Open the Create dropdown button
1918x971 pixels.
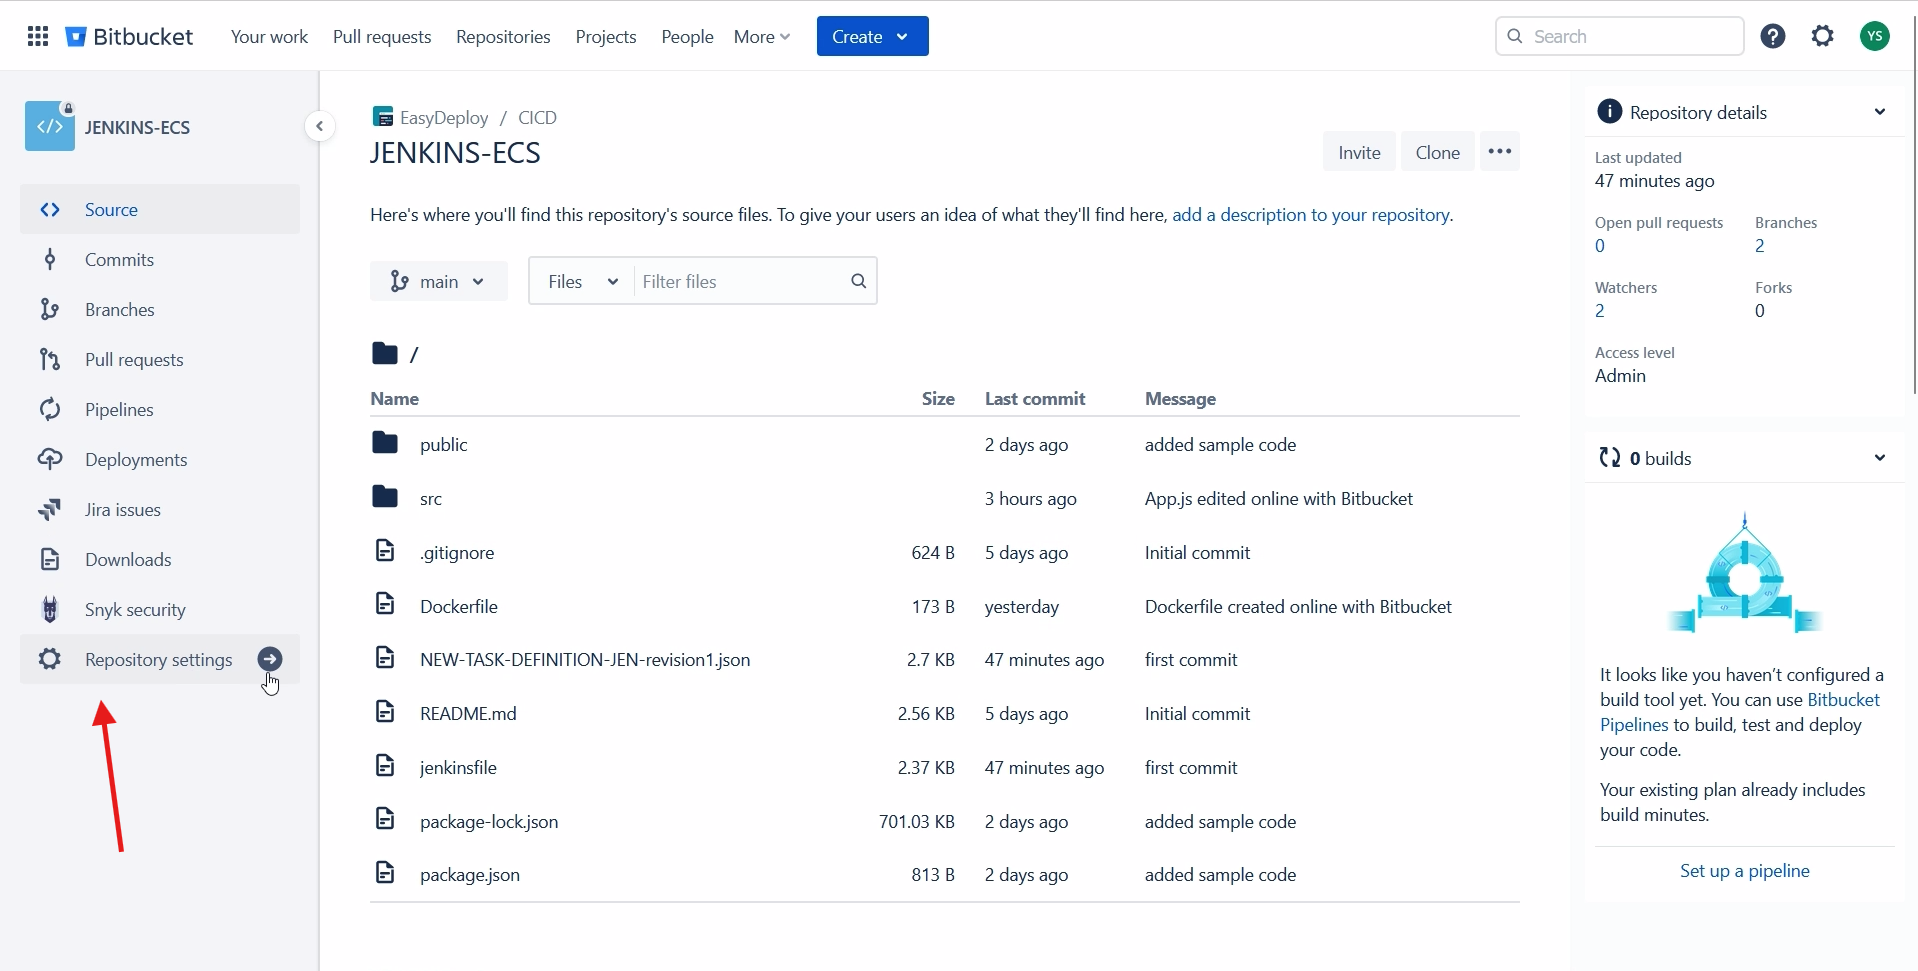(x=872, y=37)
